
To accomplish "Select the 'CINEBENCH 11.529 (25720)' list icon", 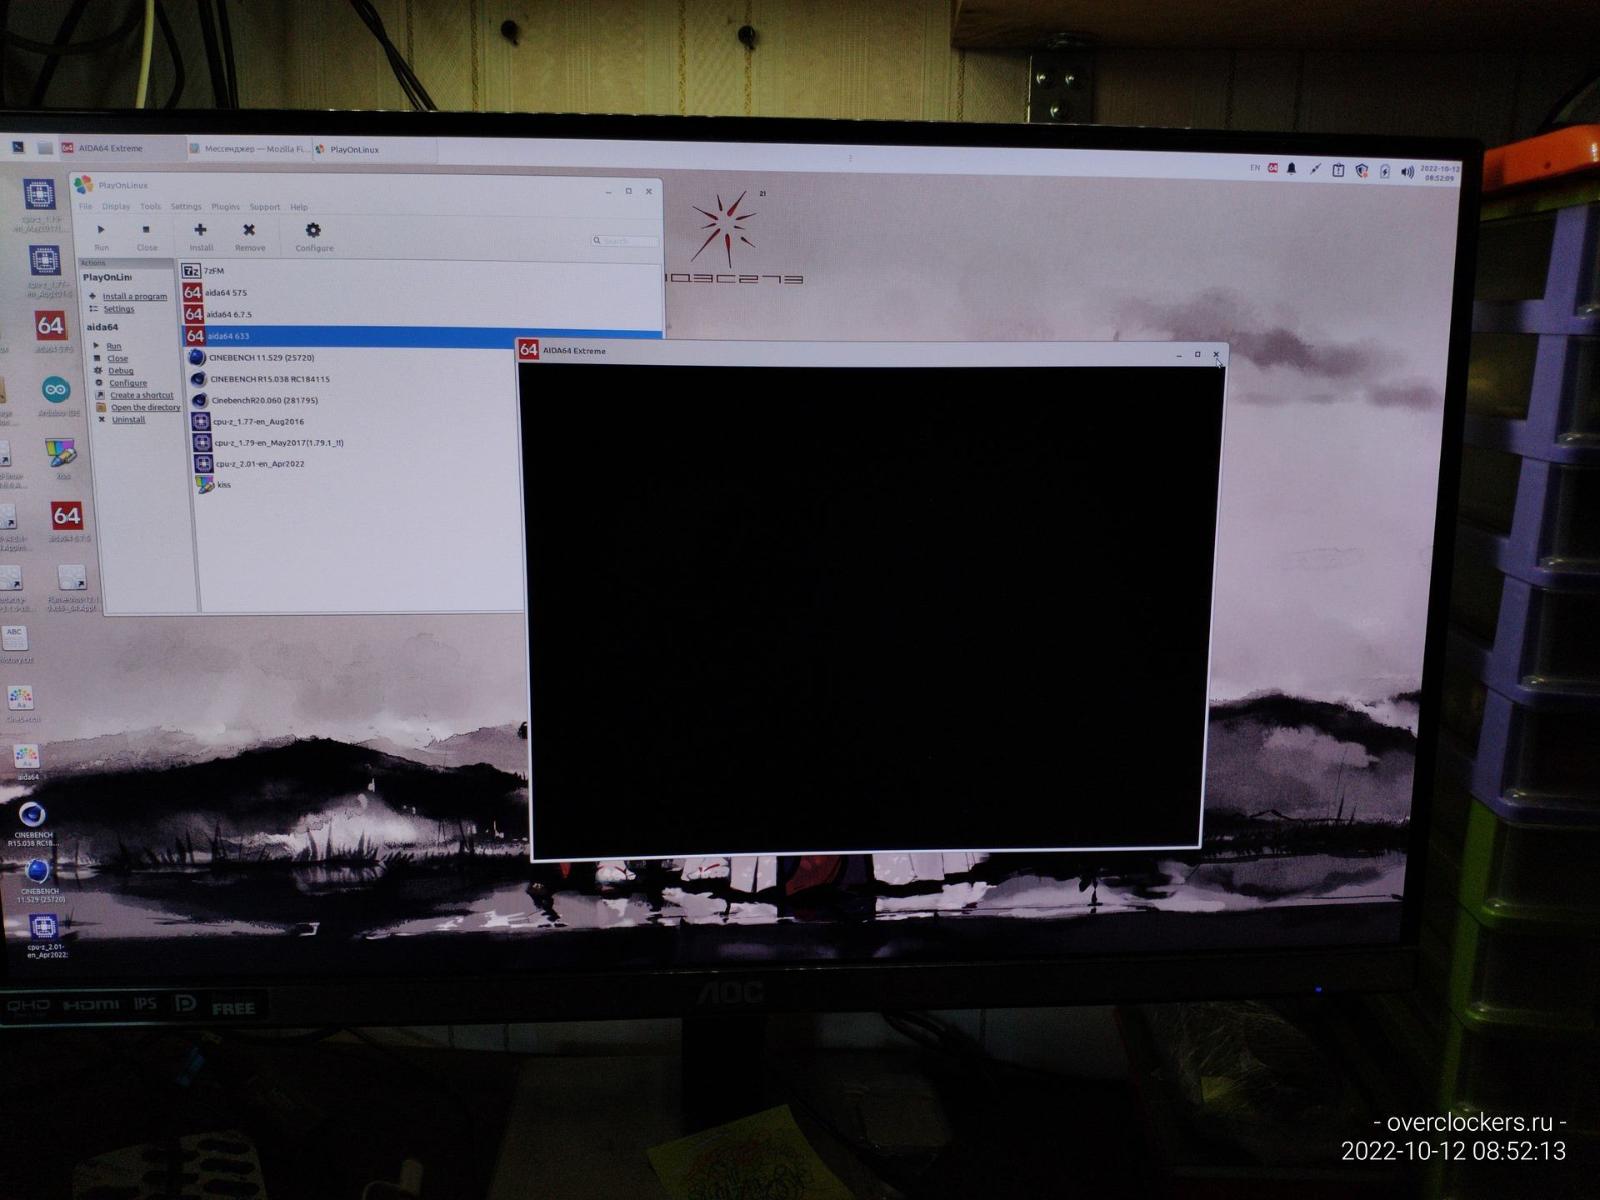I will [x=197, y=357].
